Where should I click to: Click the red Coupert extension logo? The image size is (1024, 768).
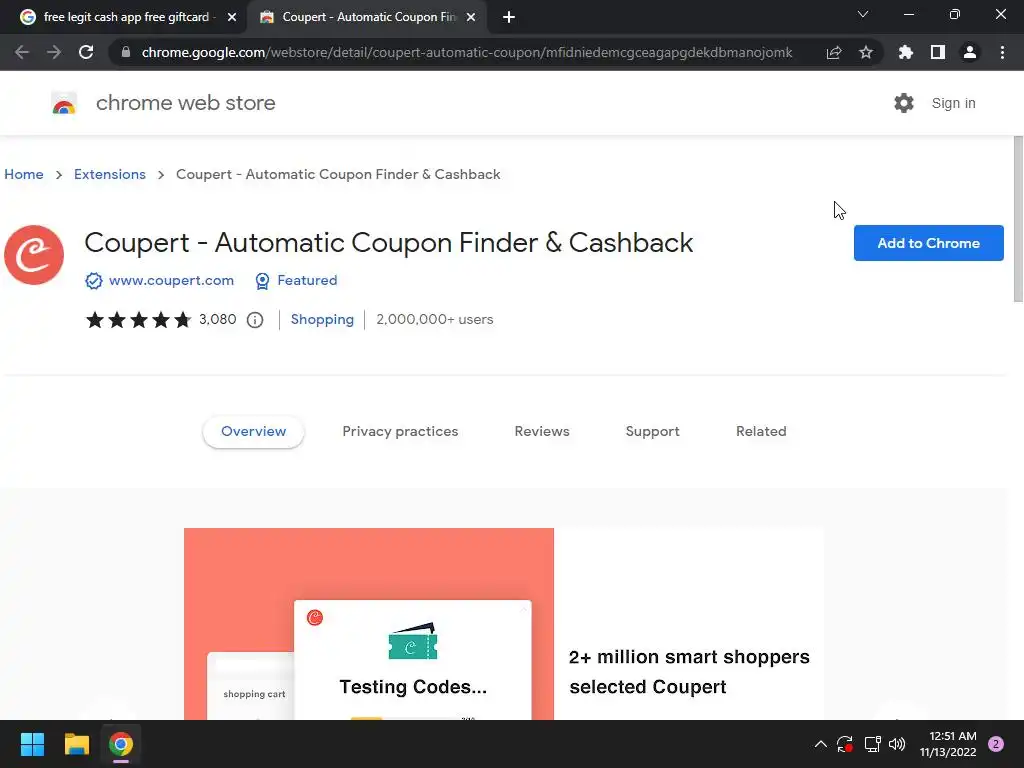pyautogui.click(x=34, y=255)
